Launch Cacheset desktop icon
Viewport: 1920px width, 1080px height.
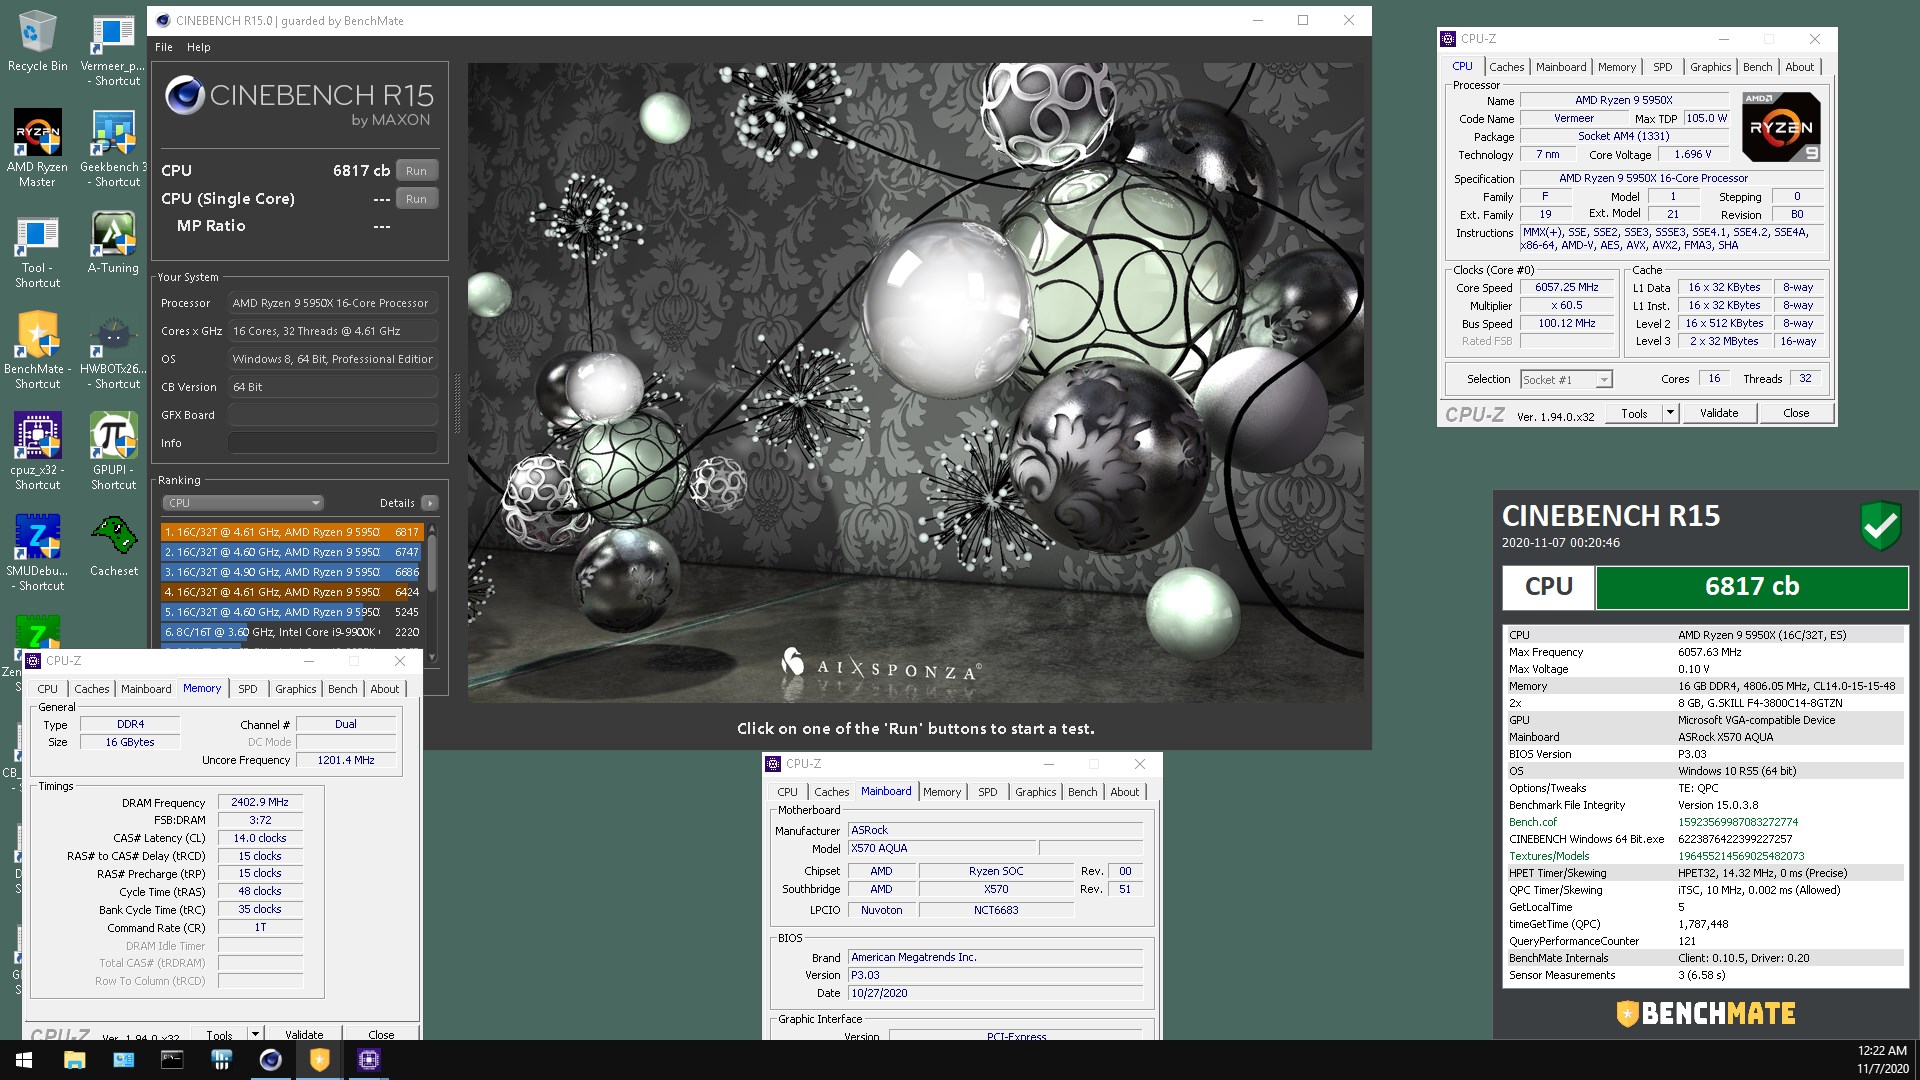click(113, 546)
